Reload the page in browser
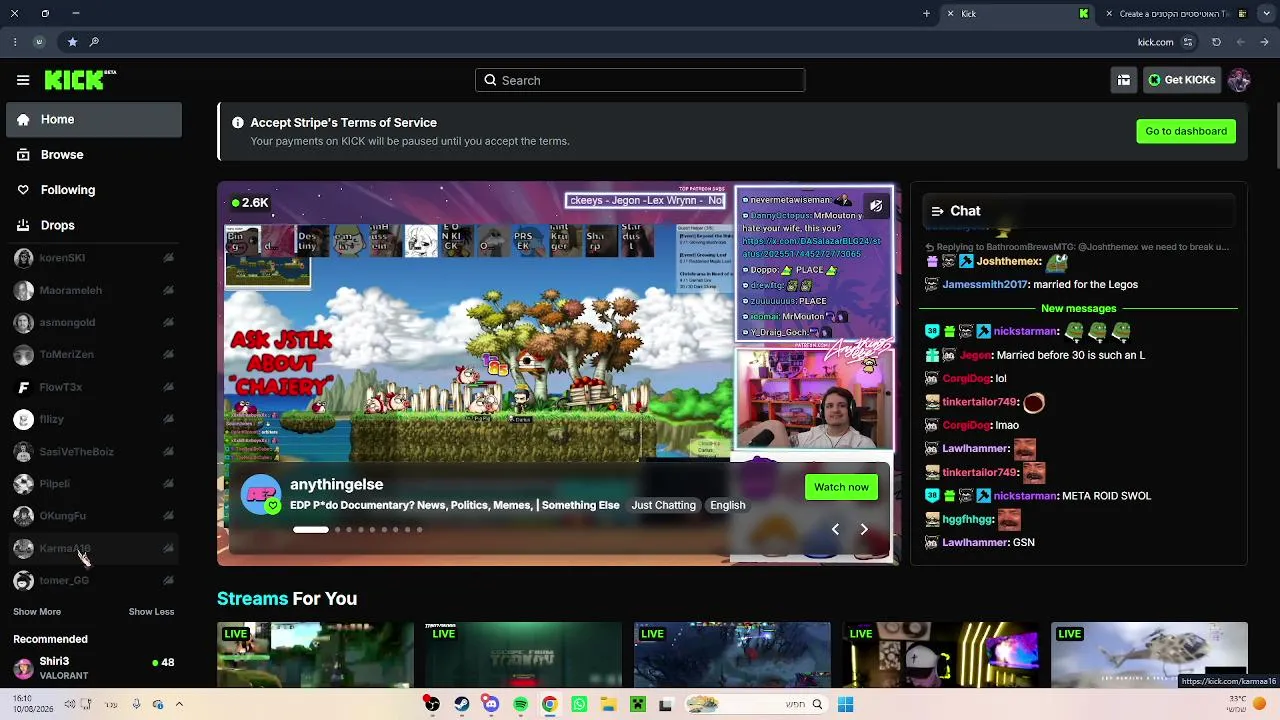 tap(1216, 42)
